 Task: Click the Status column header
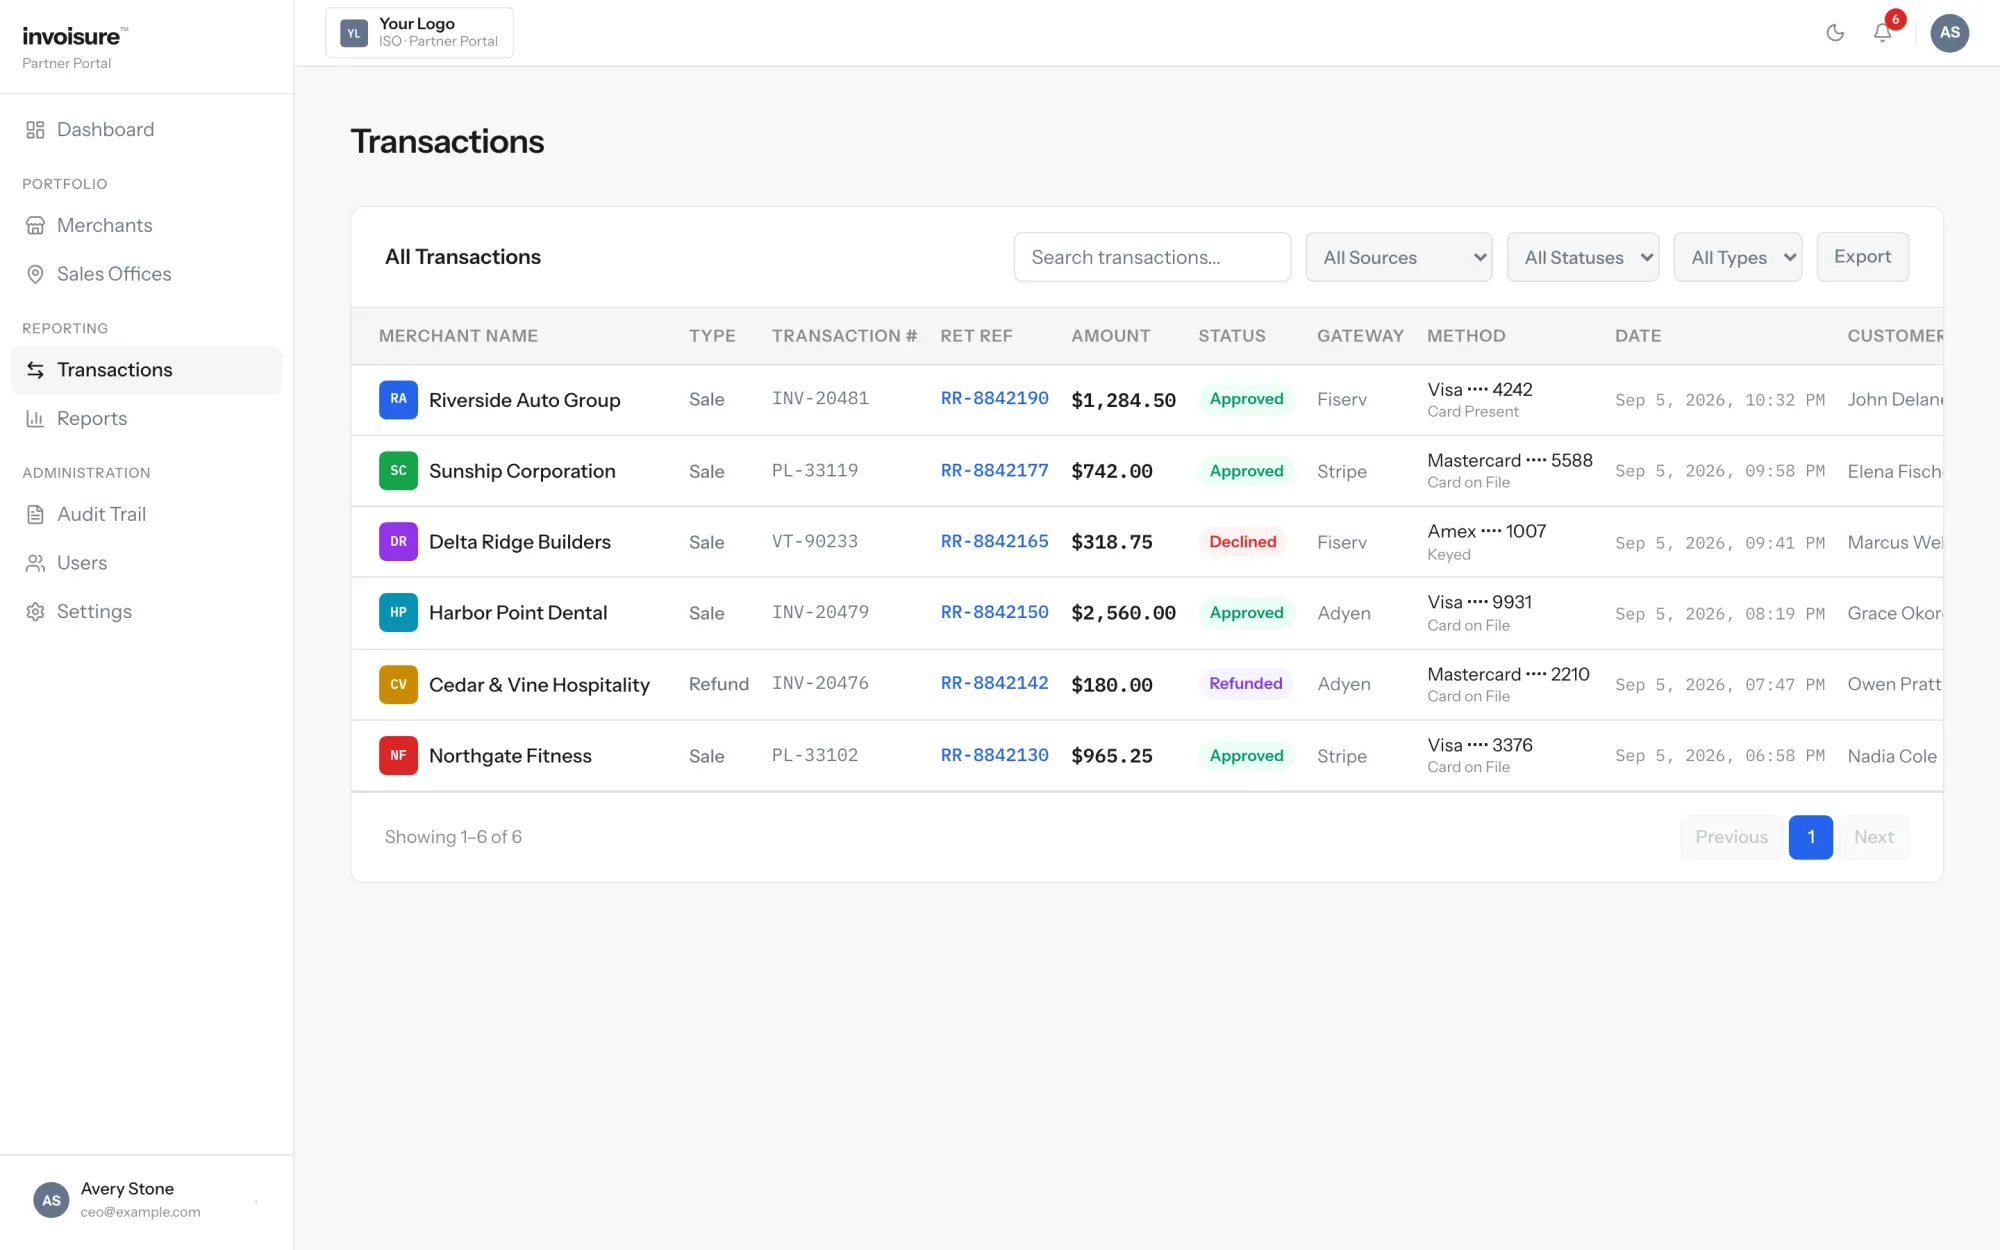pos(1232,336)
